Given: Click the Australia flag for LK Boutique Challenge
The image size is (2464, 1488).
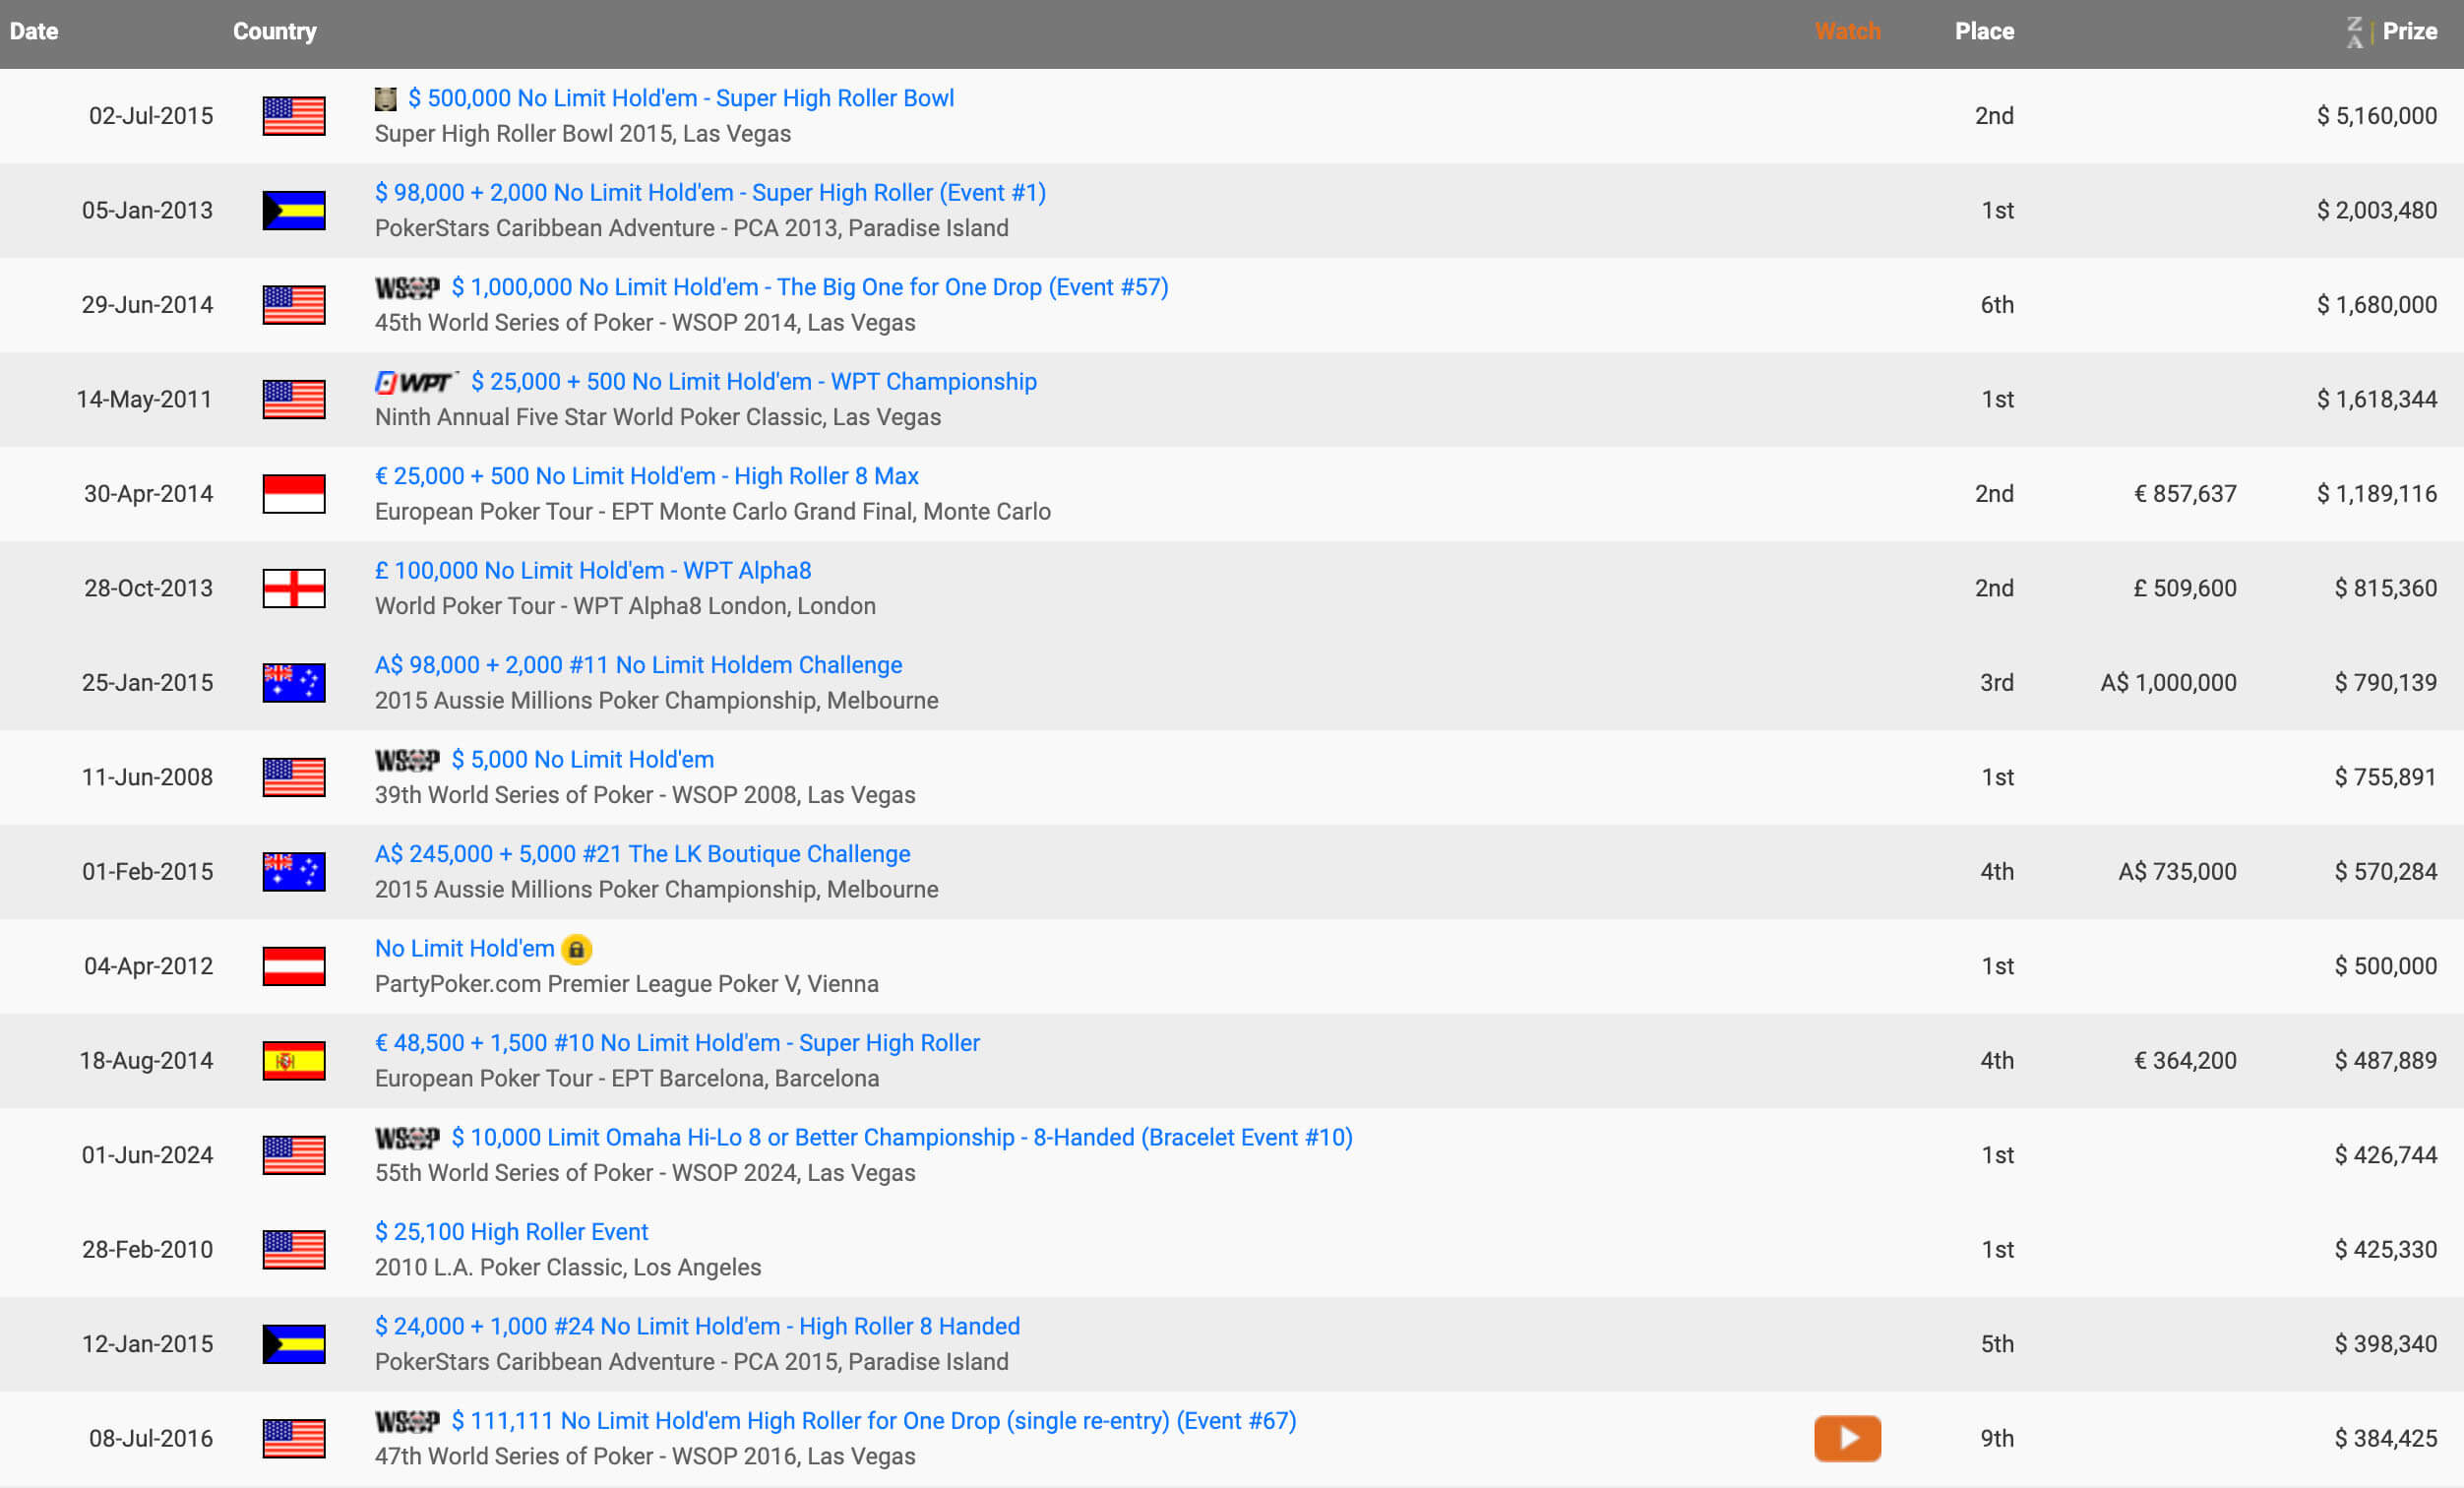Looking at the screenshot, I should 293,872.
